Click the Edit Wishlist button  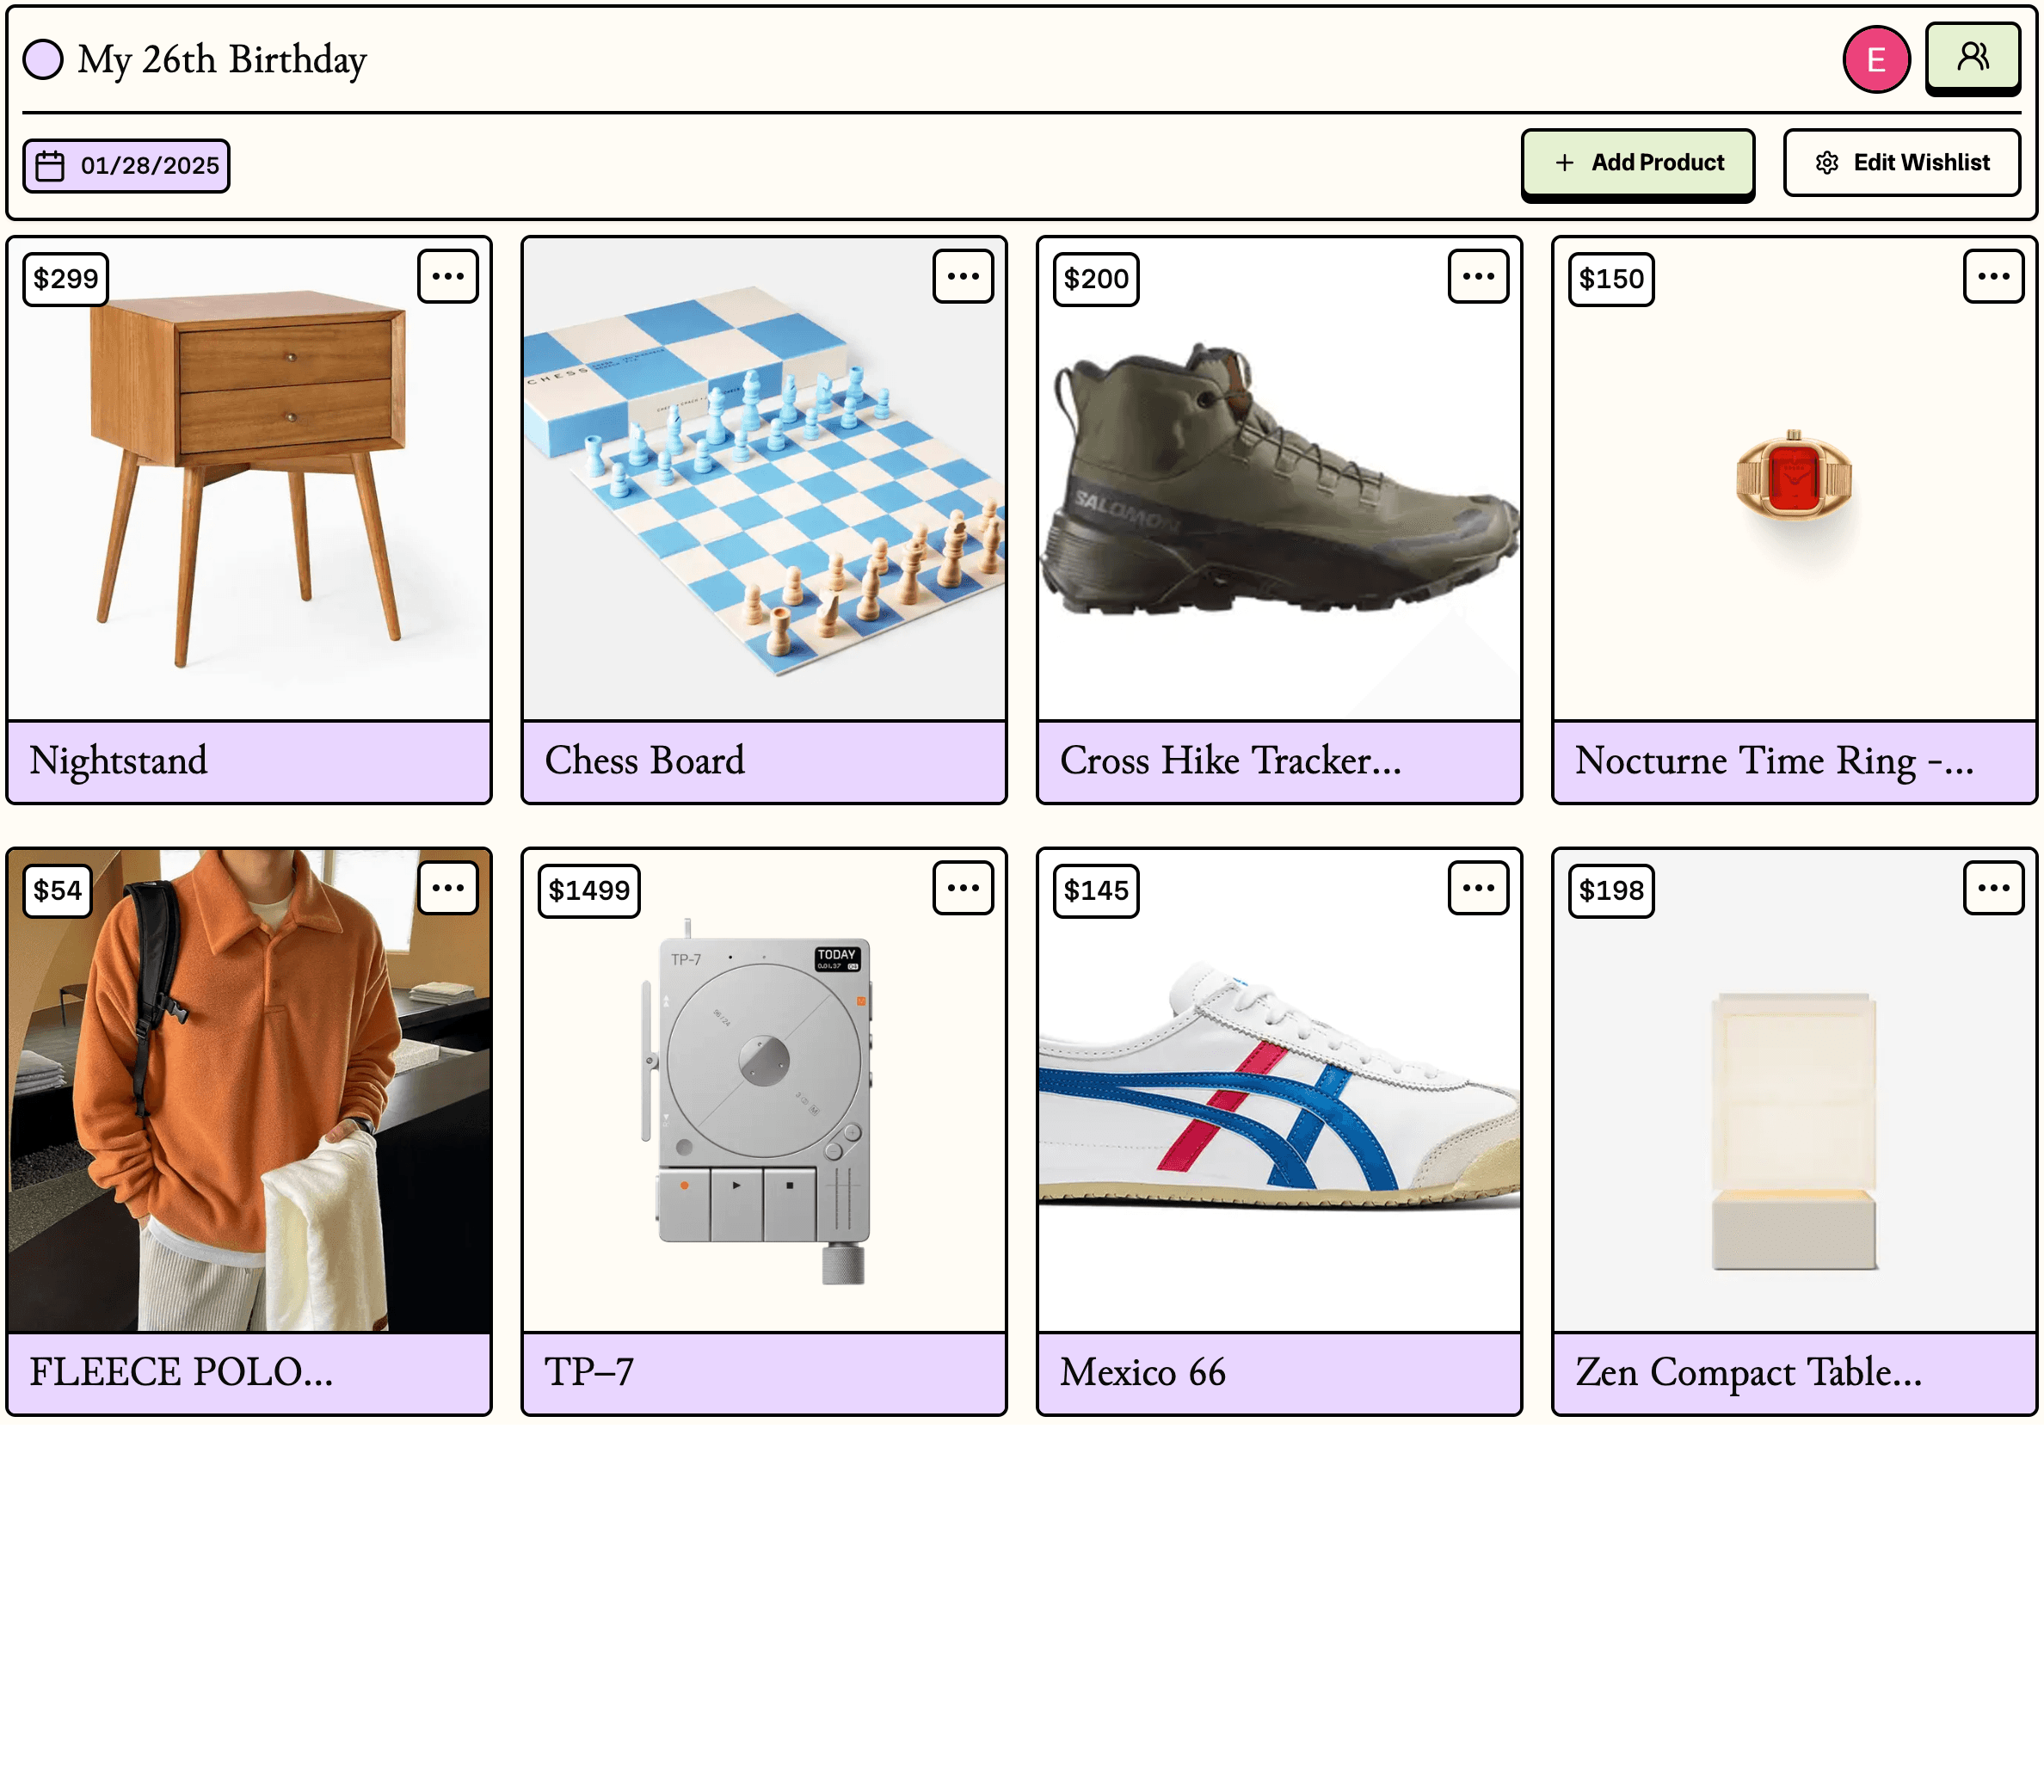(1904, 161)
